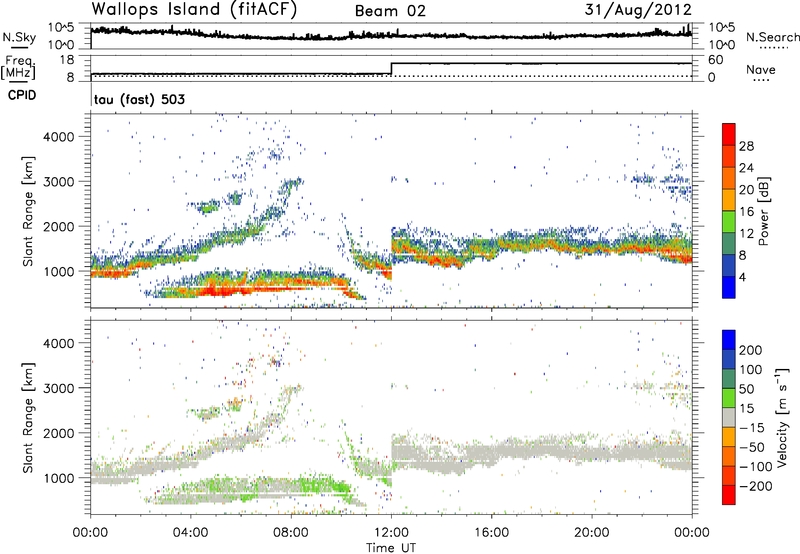Pick the red-orange -200 to -100 velocity swatch
Image resolution: width=800 pixels, height=554 pixels.
pyautogui.click(x=729, y=475)
